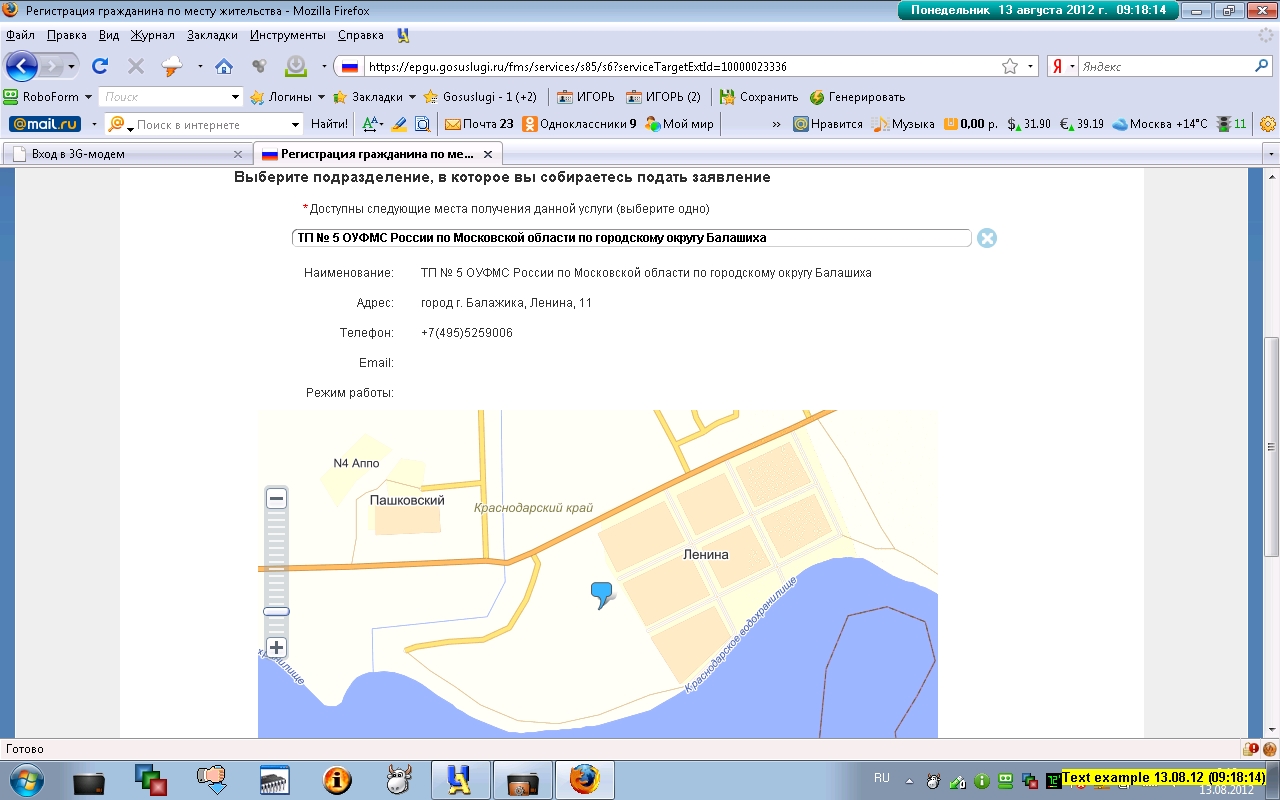Click the department selection field ТП № 5
Image resolution: width=1280 pixels, height=800 pixels.
pos(630,238)
